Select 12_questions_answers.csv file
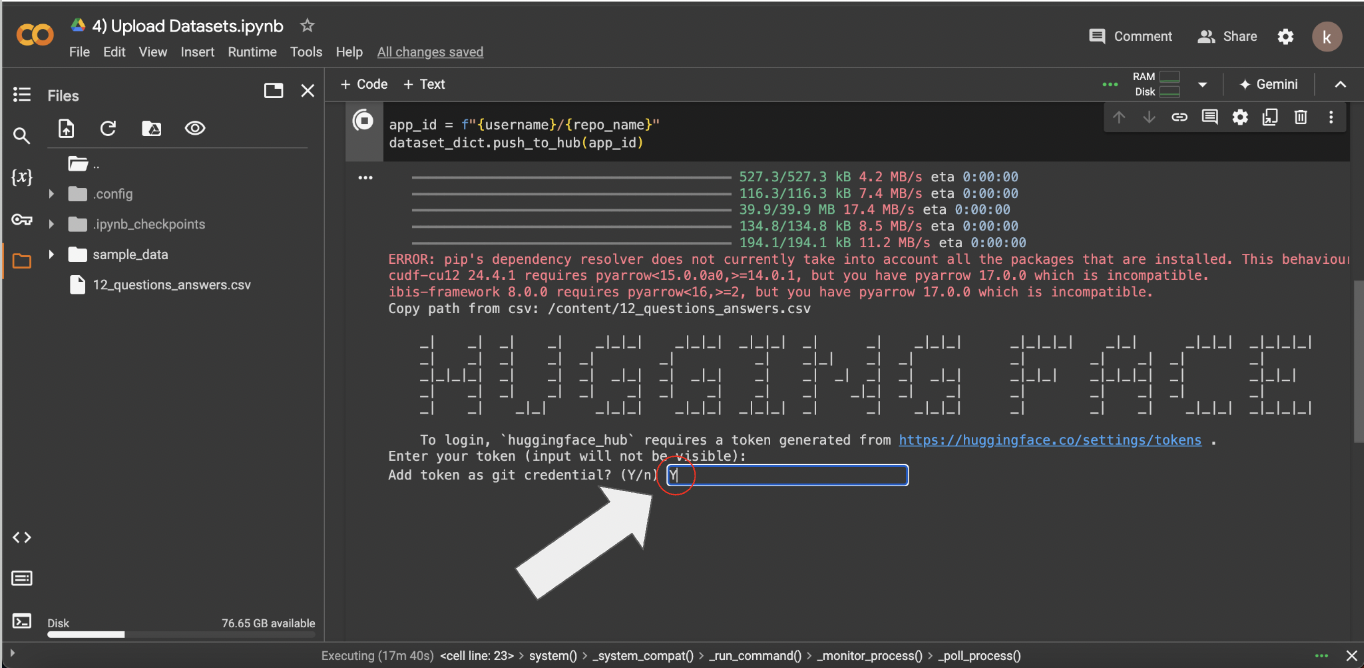Image resolution: width=1364 pixels, height=668 pixels. point(171,285)
